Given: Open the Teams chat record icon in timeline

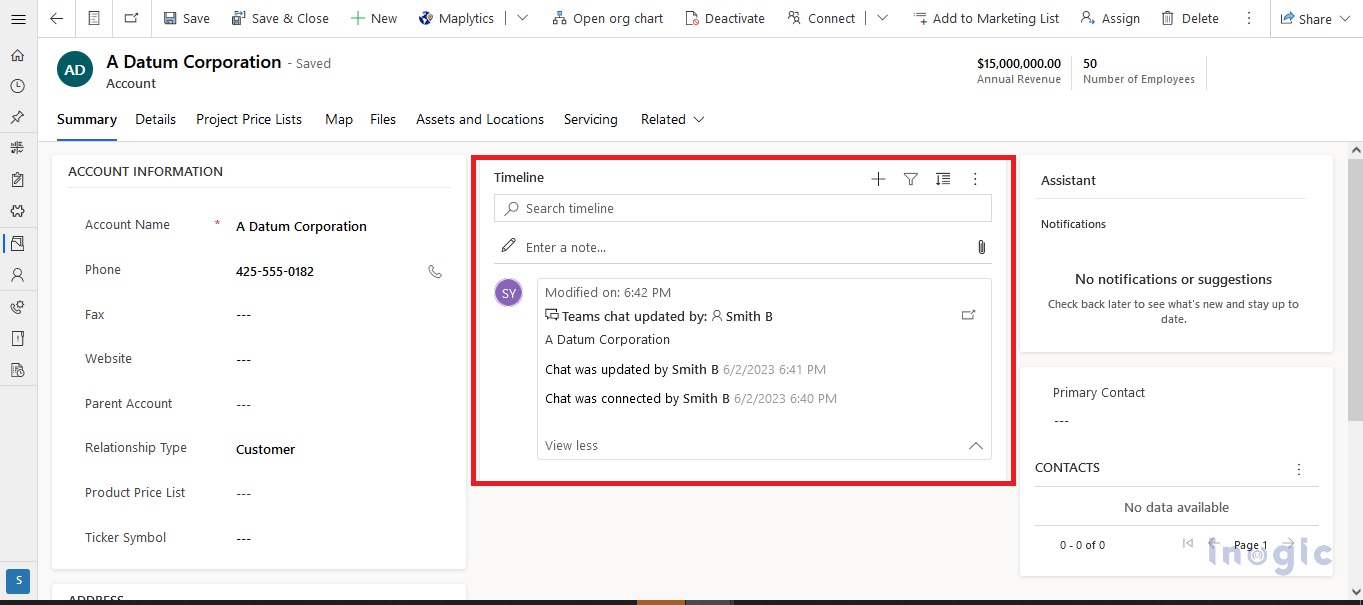Looking at the screenshot, I should point(968,315).
